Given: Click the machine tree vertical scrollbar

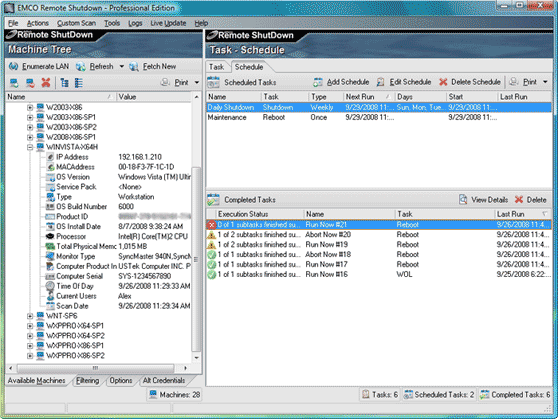Looking at the screenshot, I should point(196,259).
